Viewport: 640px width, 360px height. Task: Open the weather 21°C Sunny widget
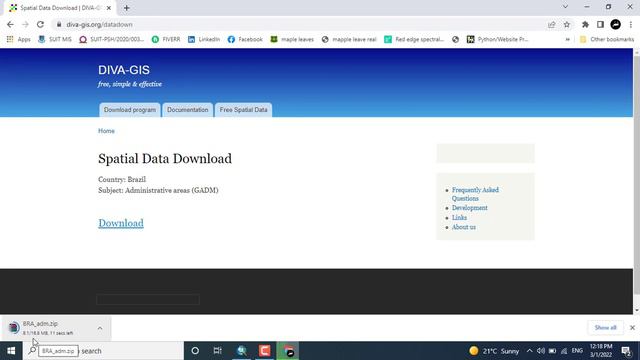pyautogui.click(x=494, y=351)
